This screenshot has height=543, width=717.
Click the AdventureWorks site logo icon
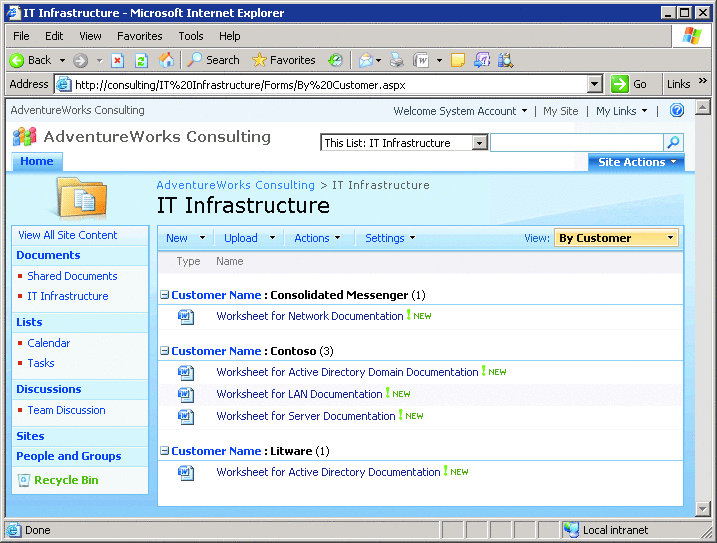coord(25,136)
